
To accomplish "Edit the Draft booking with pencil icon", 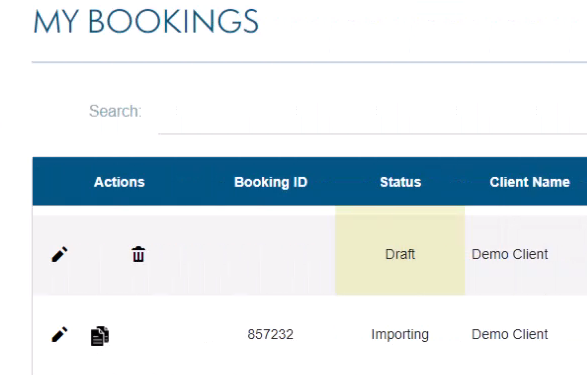I will [59, 254].
